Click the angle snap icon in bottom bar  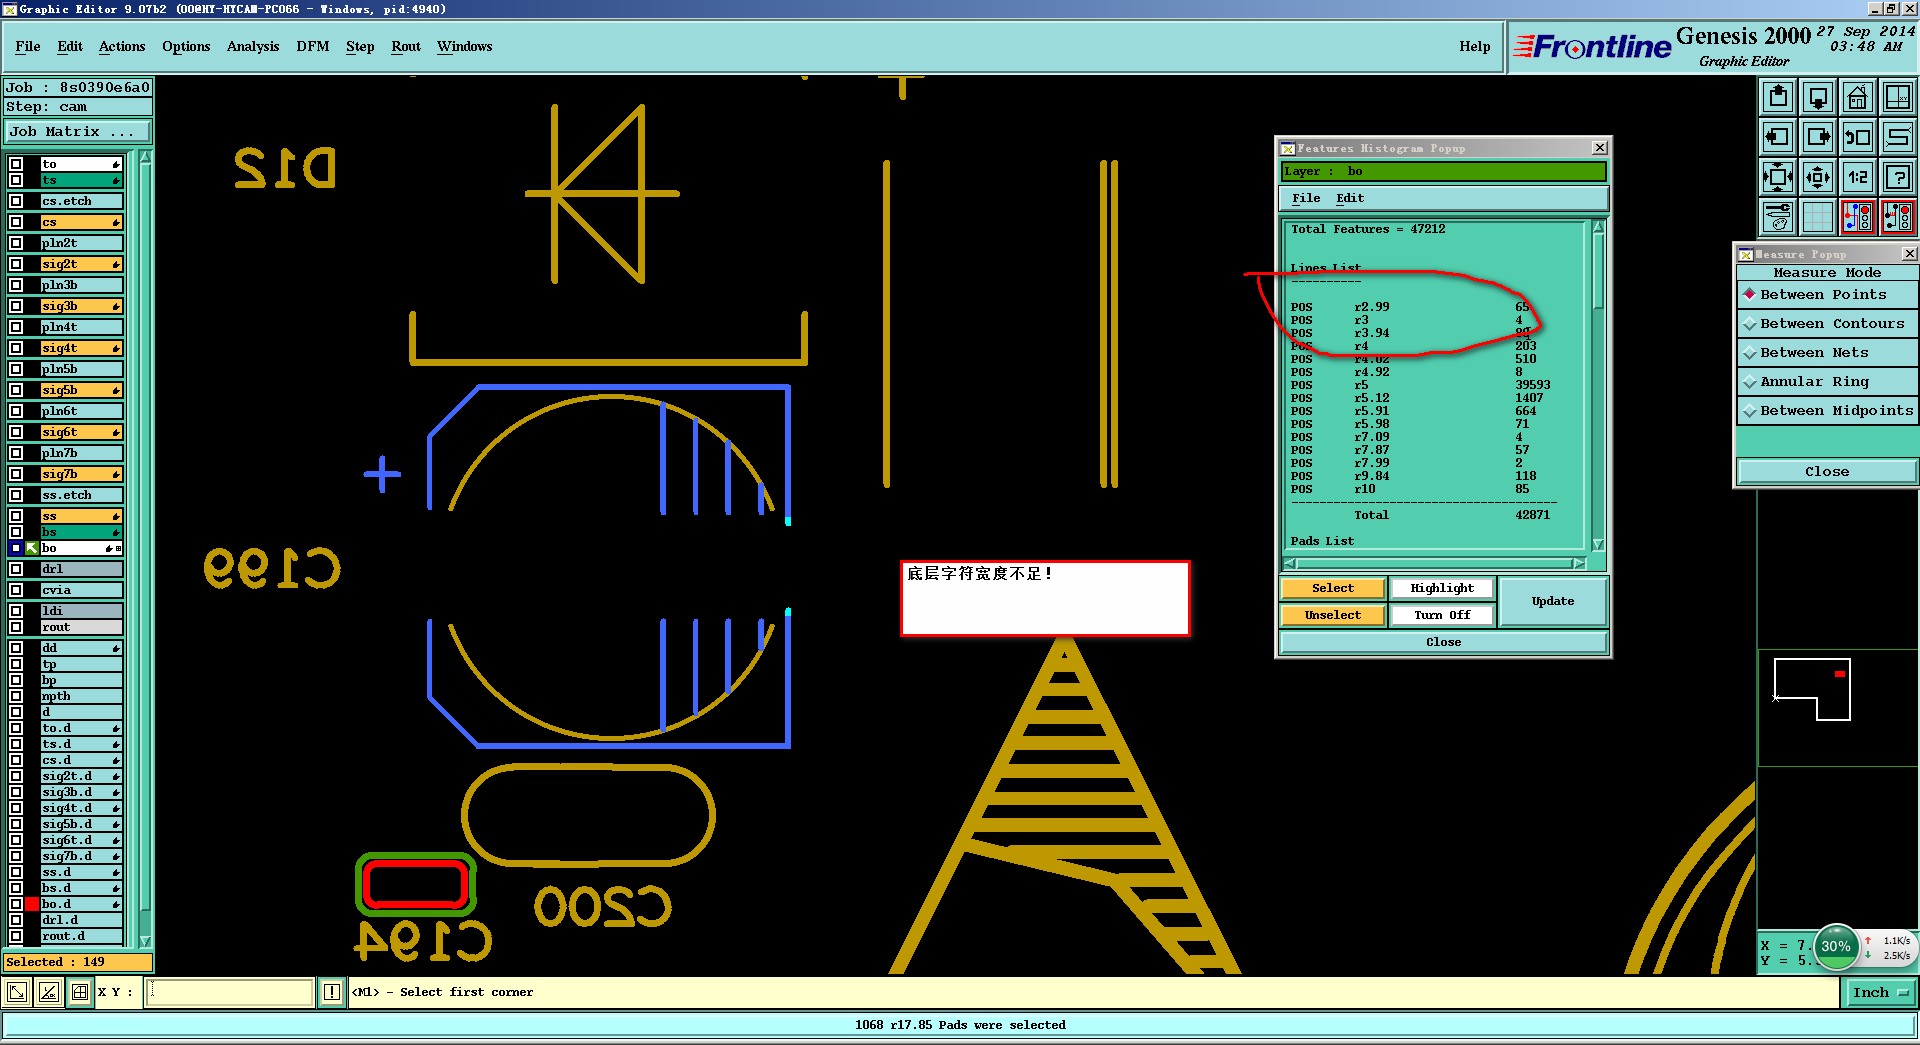point(48,992)
